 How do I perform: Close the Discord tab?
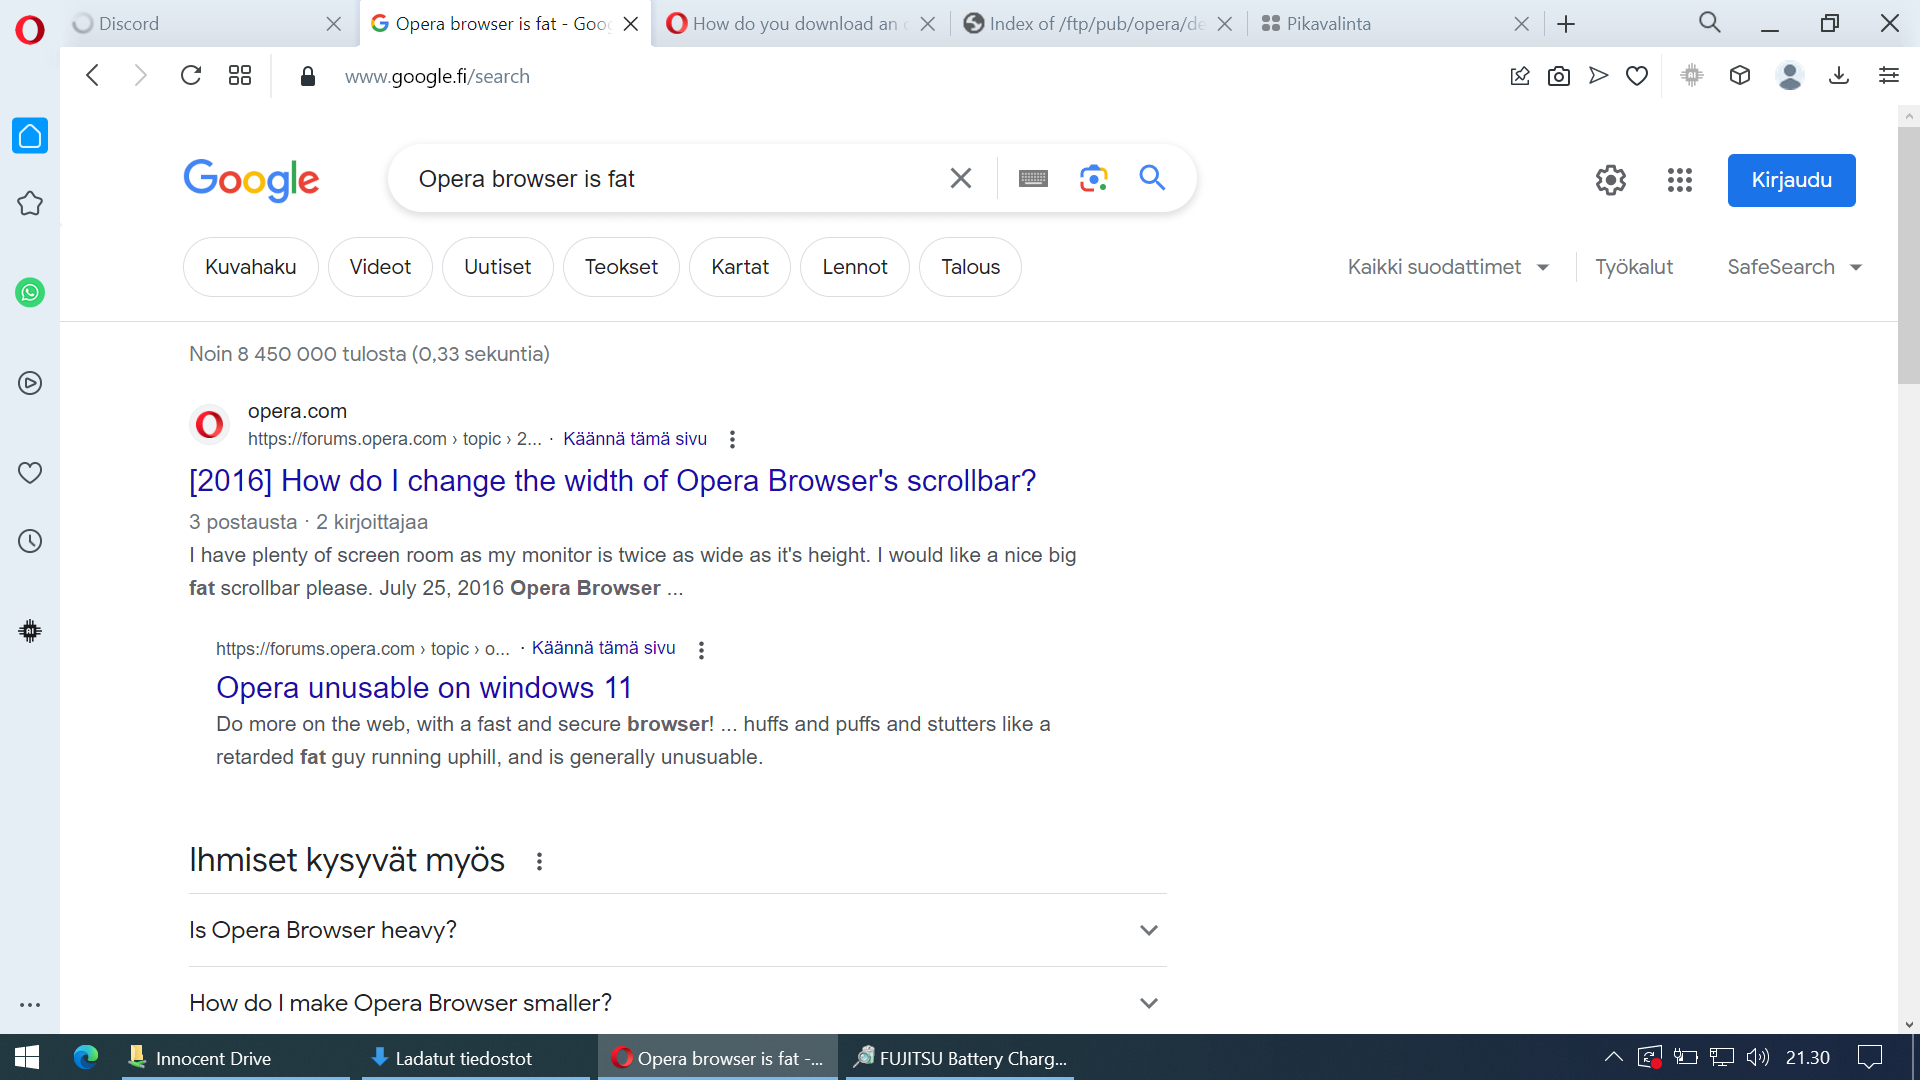tap(334, 24)
